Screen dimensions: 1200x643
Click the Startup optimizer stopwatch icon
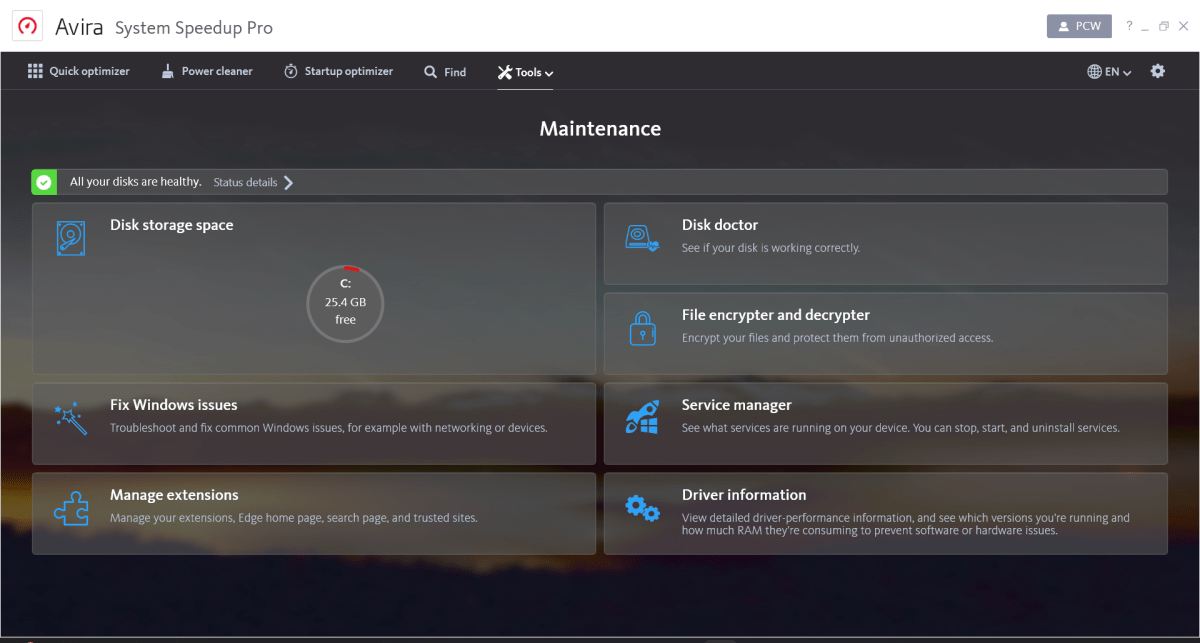pos(291,71)
